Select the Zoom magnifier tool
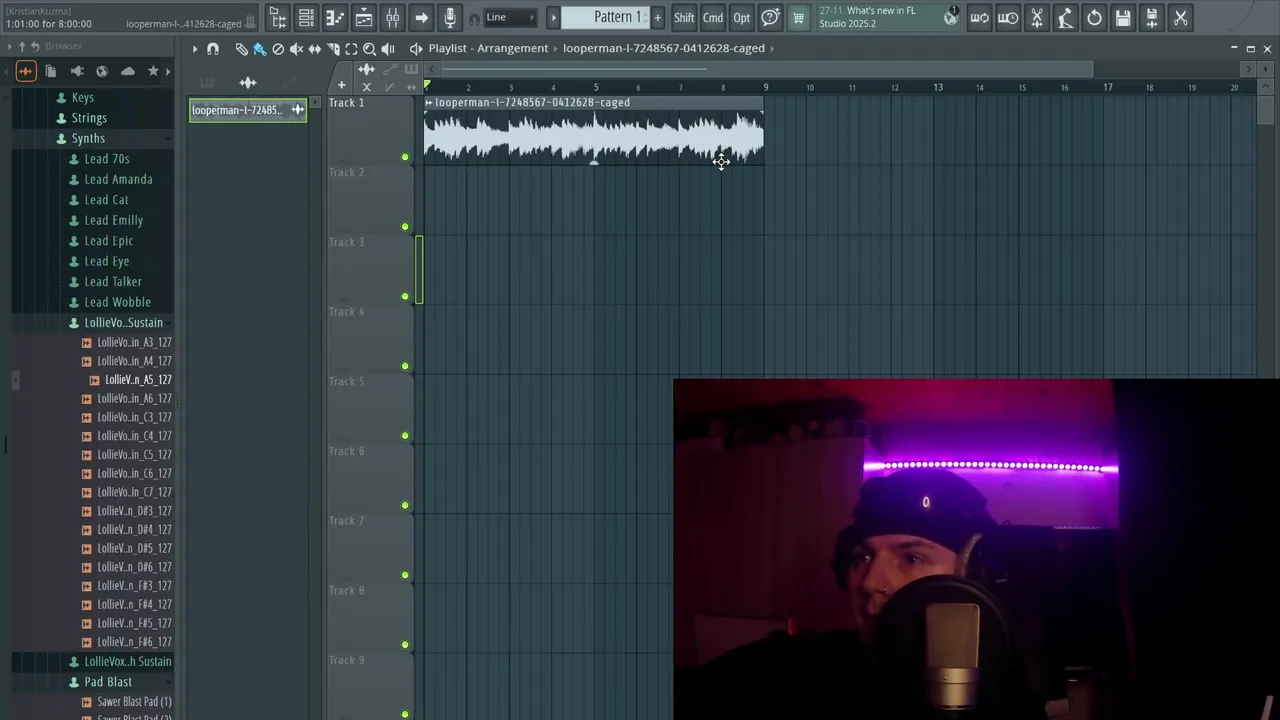Image resolution: width=1280 pixels, height=720 pixels. point(369,48)
